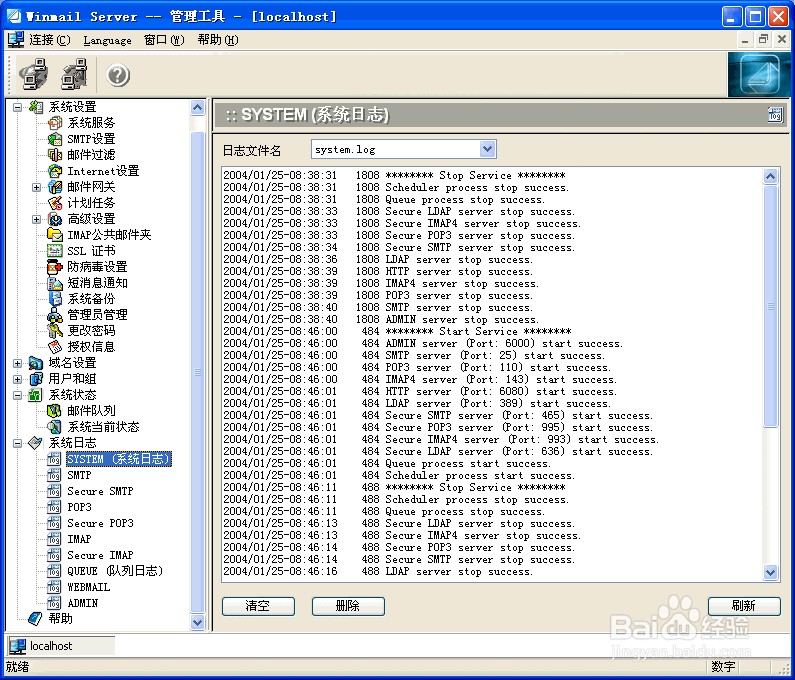
Task: Click the connect to server toolbar icon
Action: coord(33,75)
